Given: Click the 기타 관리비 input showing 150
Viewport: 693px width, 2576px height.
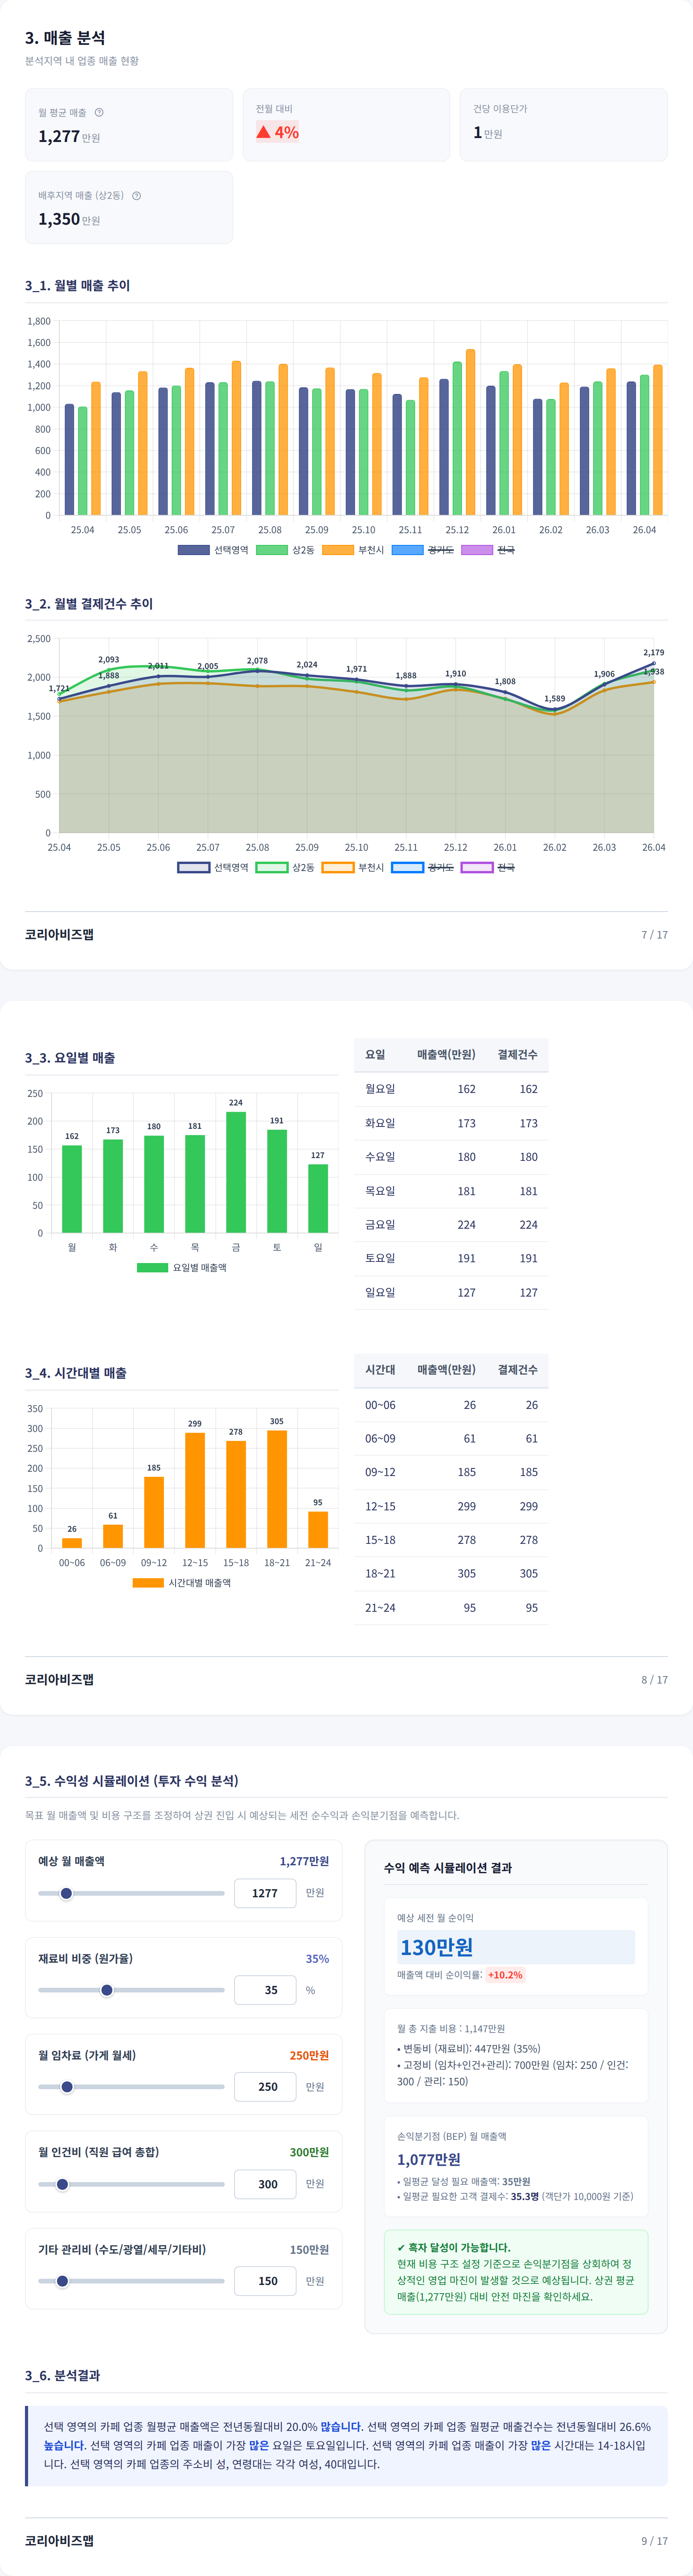Looking at the screenshot, I should click(x=265, y=2281).
